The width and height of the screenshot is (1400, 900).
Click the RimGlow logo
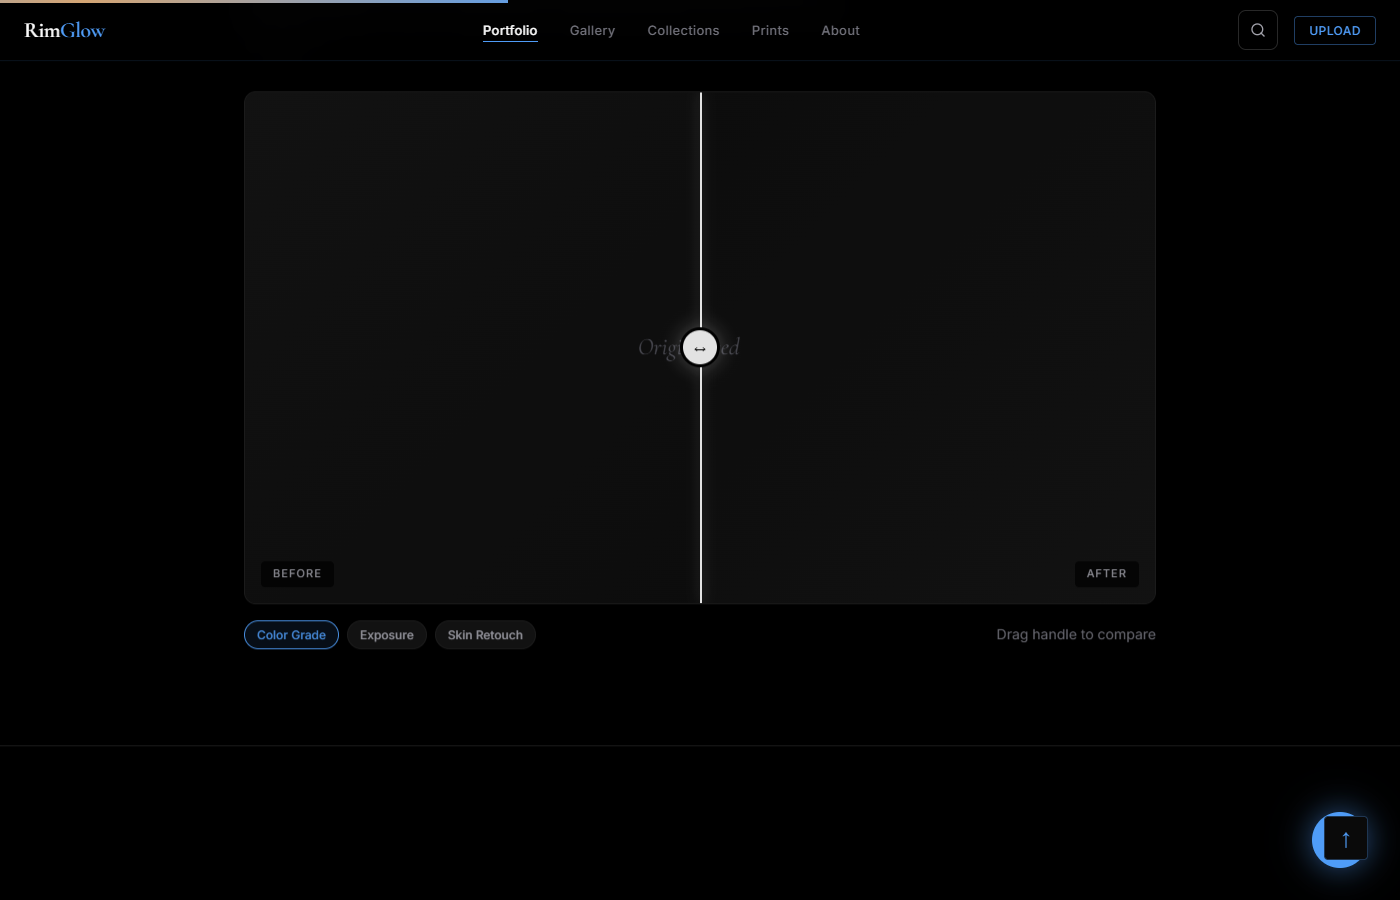[64, 30]
